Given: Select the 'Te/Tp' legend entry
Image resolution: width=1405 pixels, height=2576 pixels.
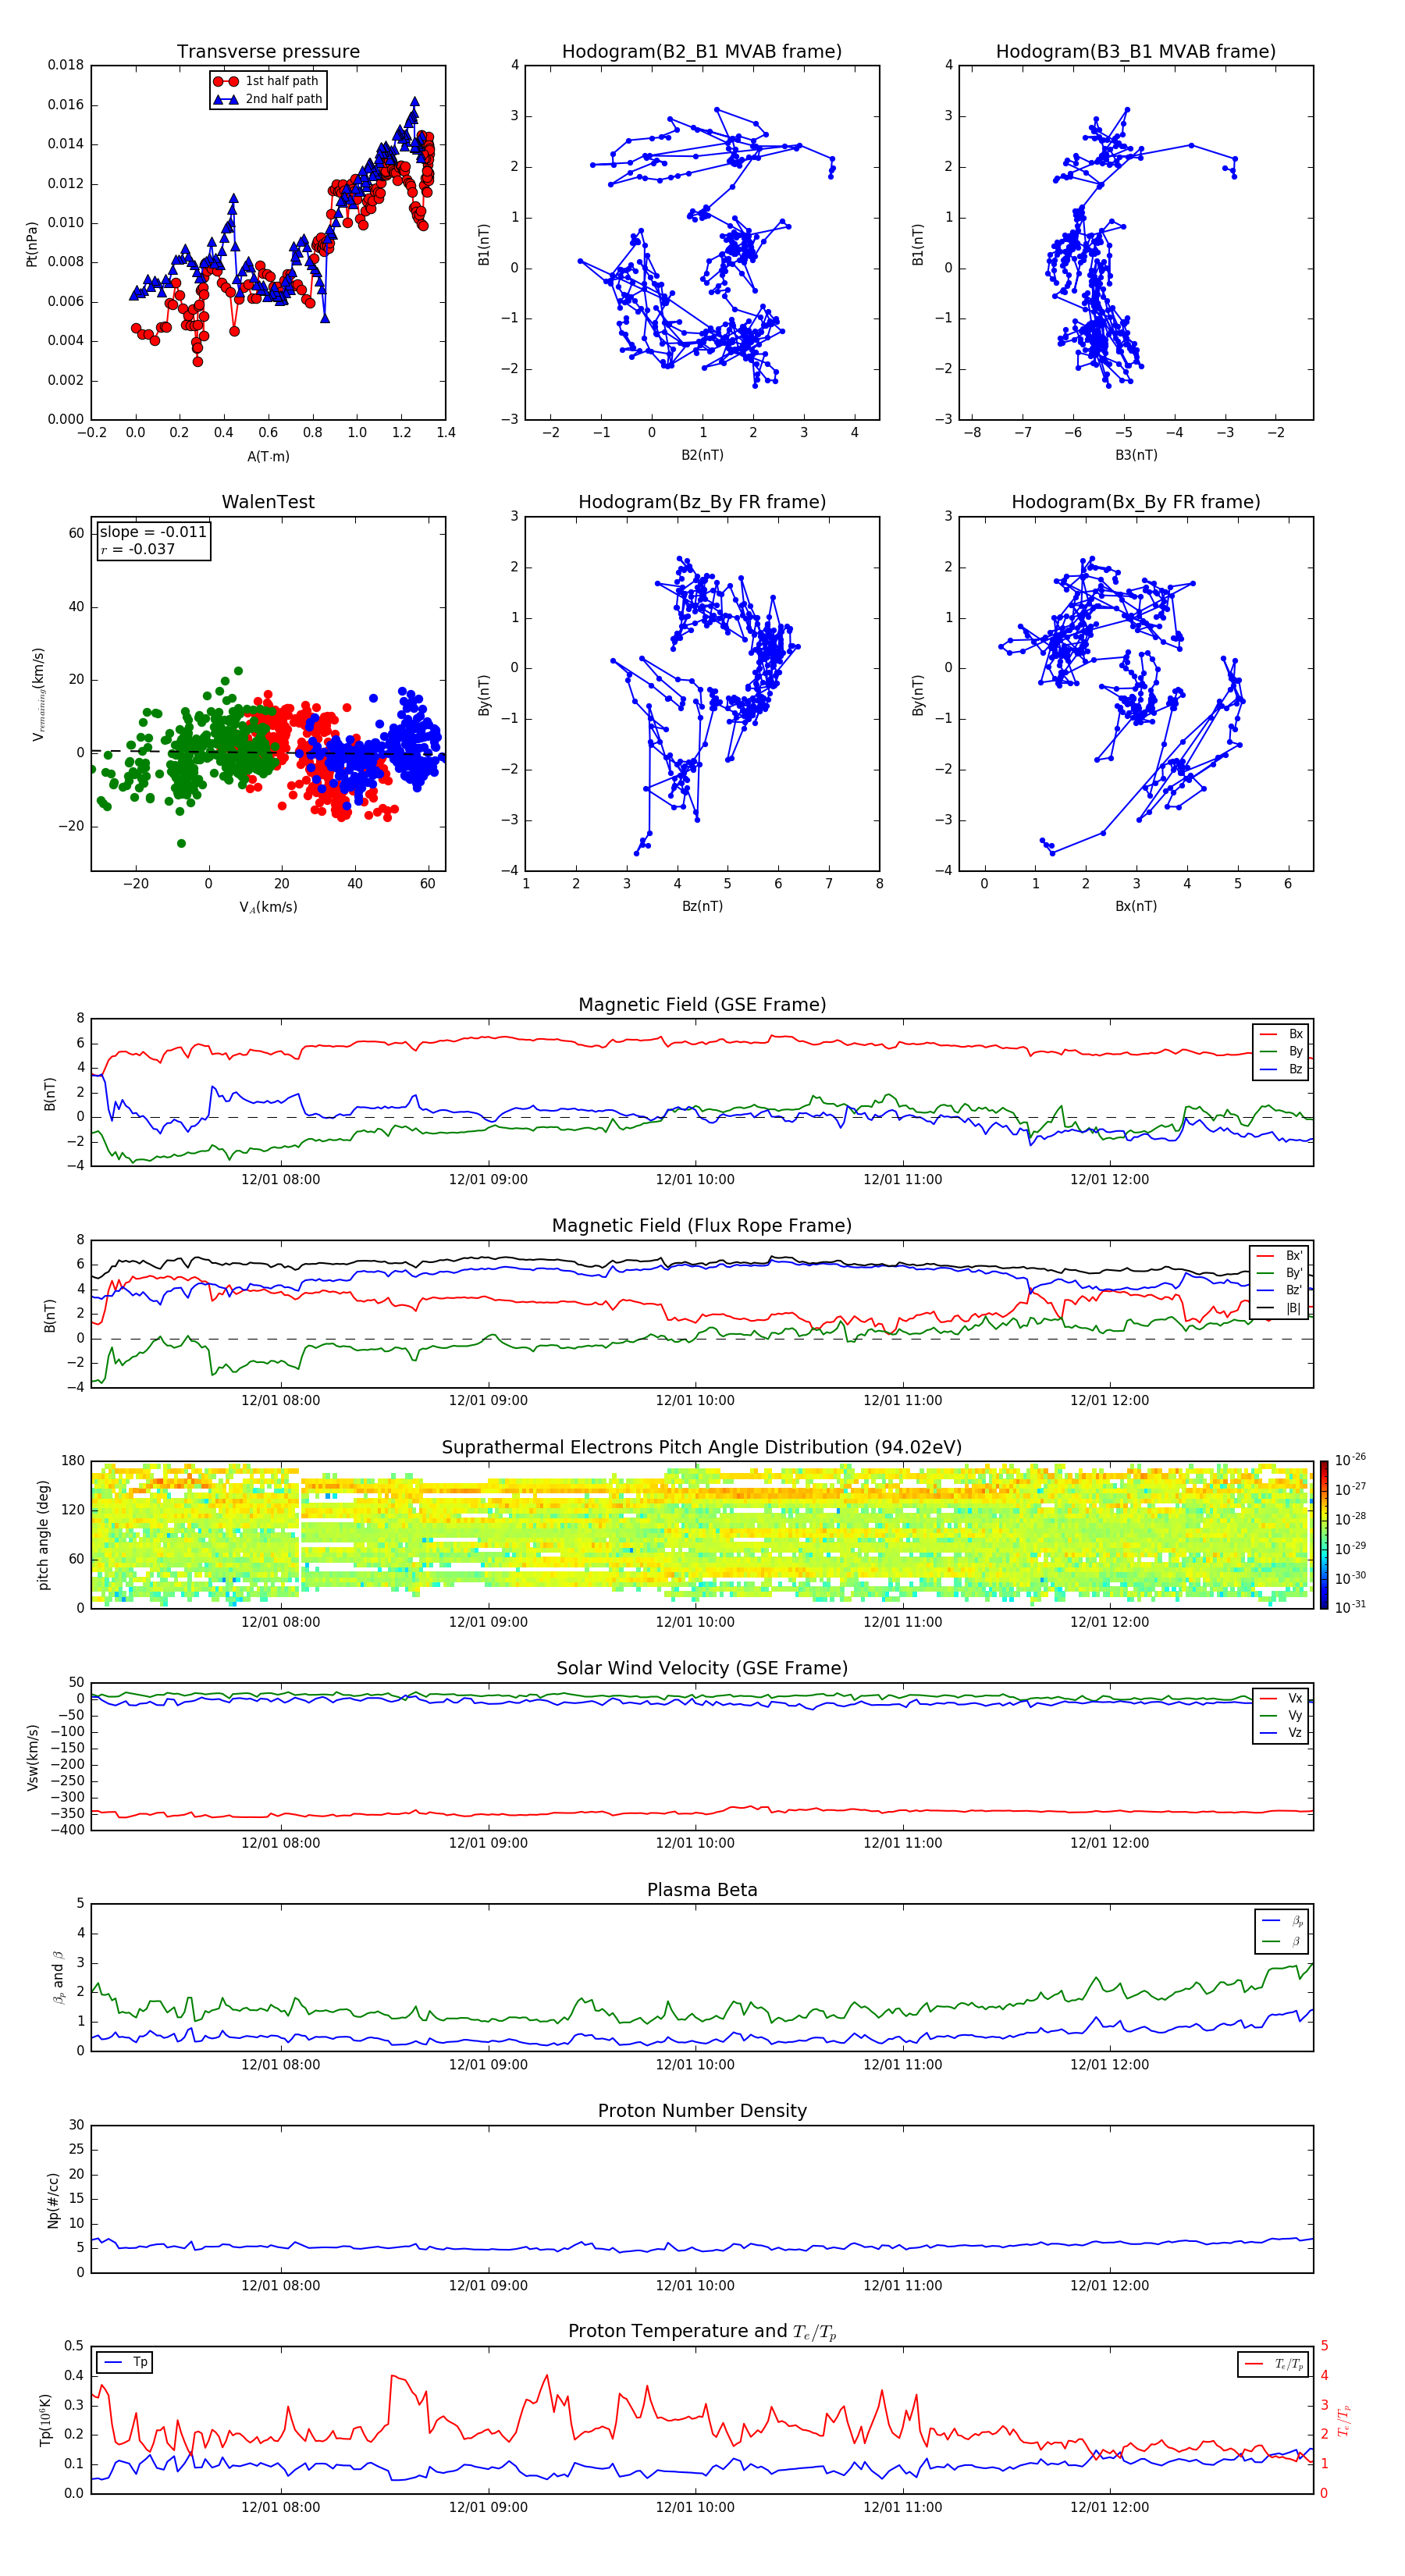Looking at the screenshot, I should pos(1274,2364).
